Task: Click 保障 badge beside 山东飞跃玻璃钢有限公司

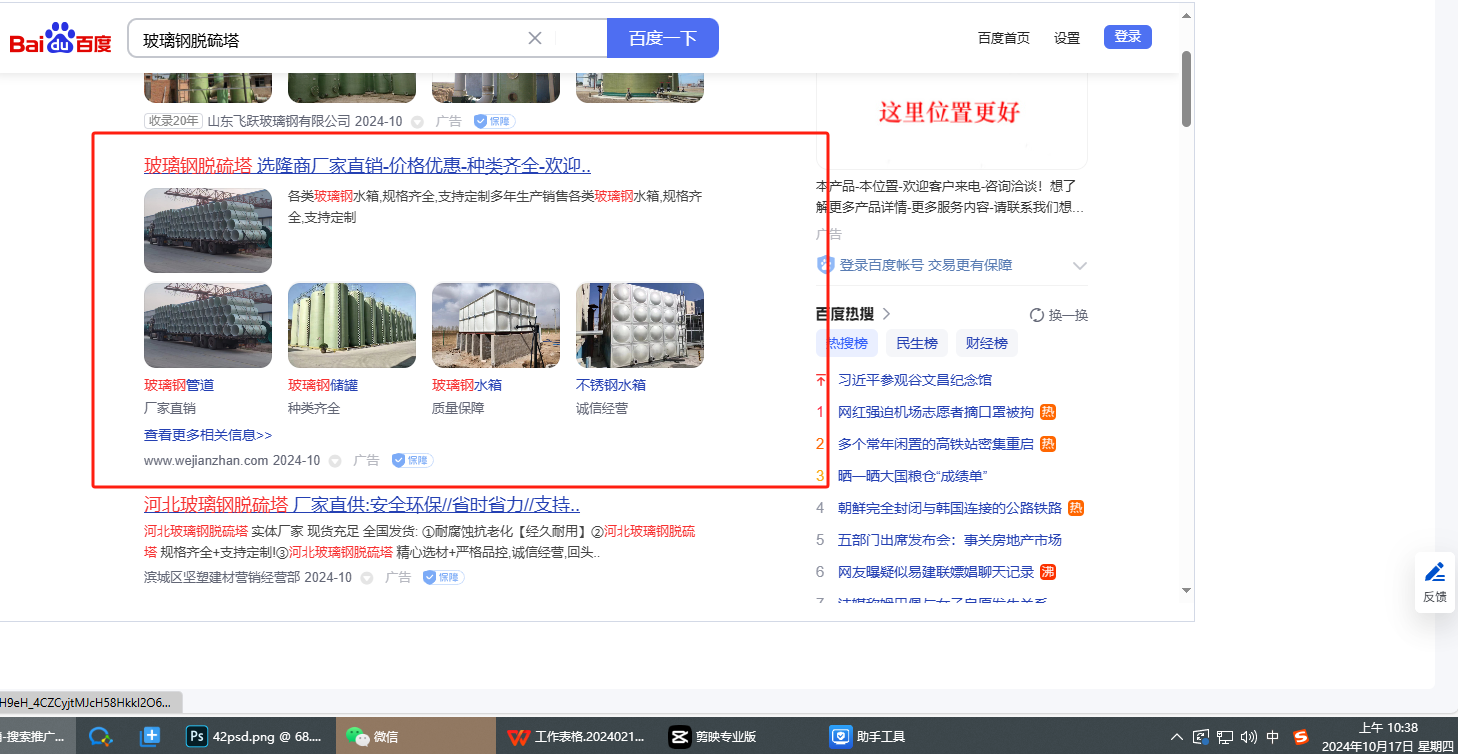Action: tap(494, 121)
